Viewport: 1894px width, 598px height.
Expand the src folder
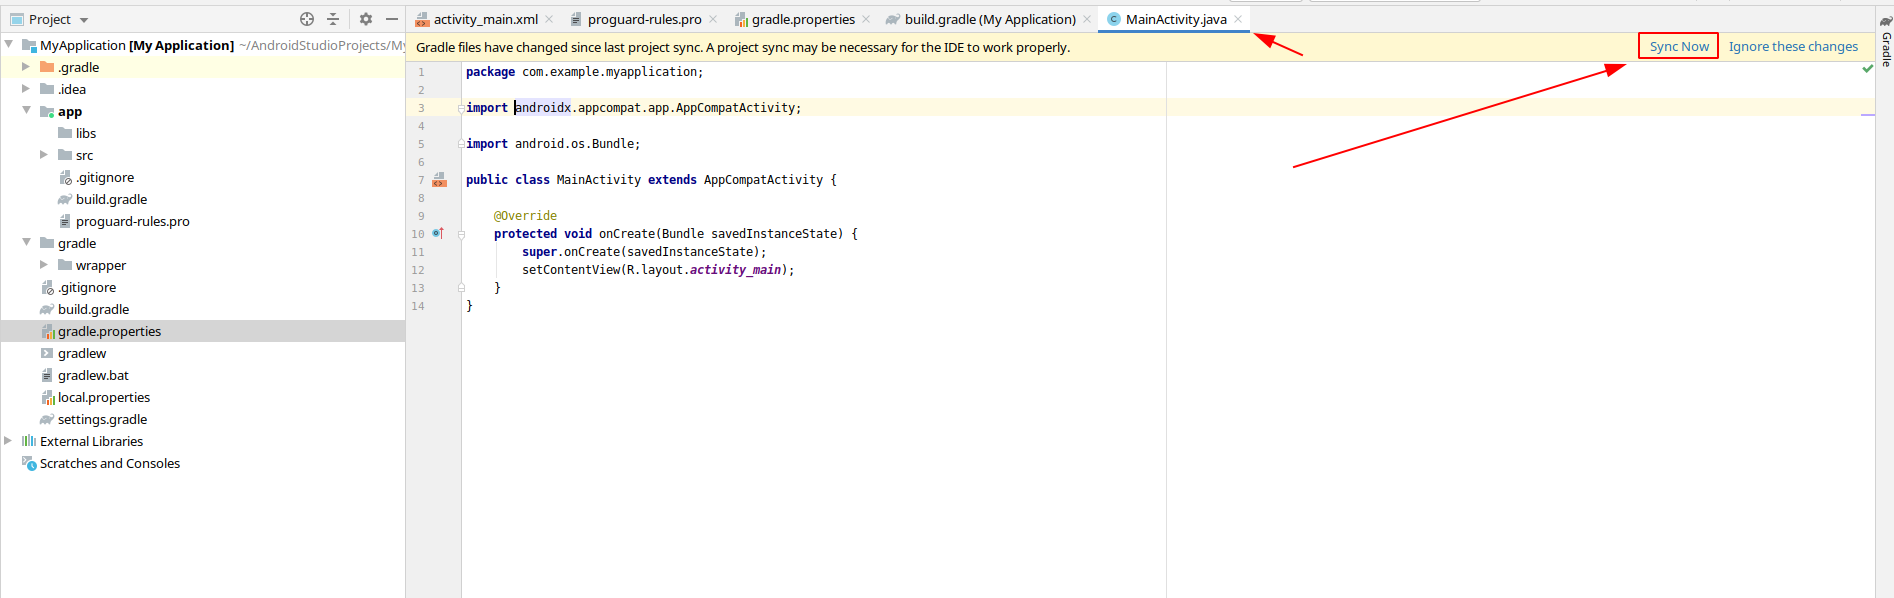43,155
